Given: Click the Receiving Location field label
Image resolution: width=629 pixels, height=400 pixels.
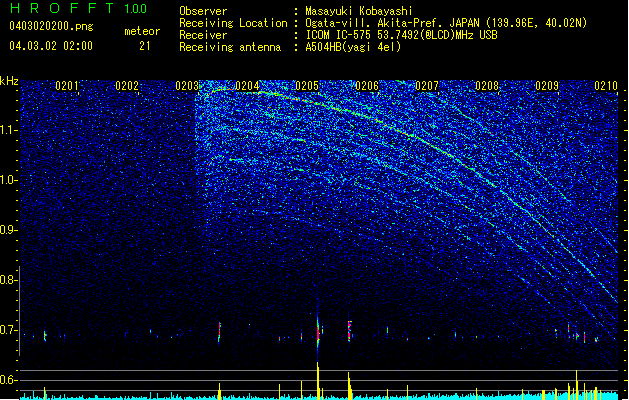Looking at the screenshot, I should click(x=233, y=23).
